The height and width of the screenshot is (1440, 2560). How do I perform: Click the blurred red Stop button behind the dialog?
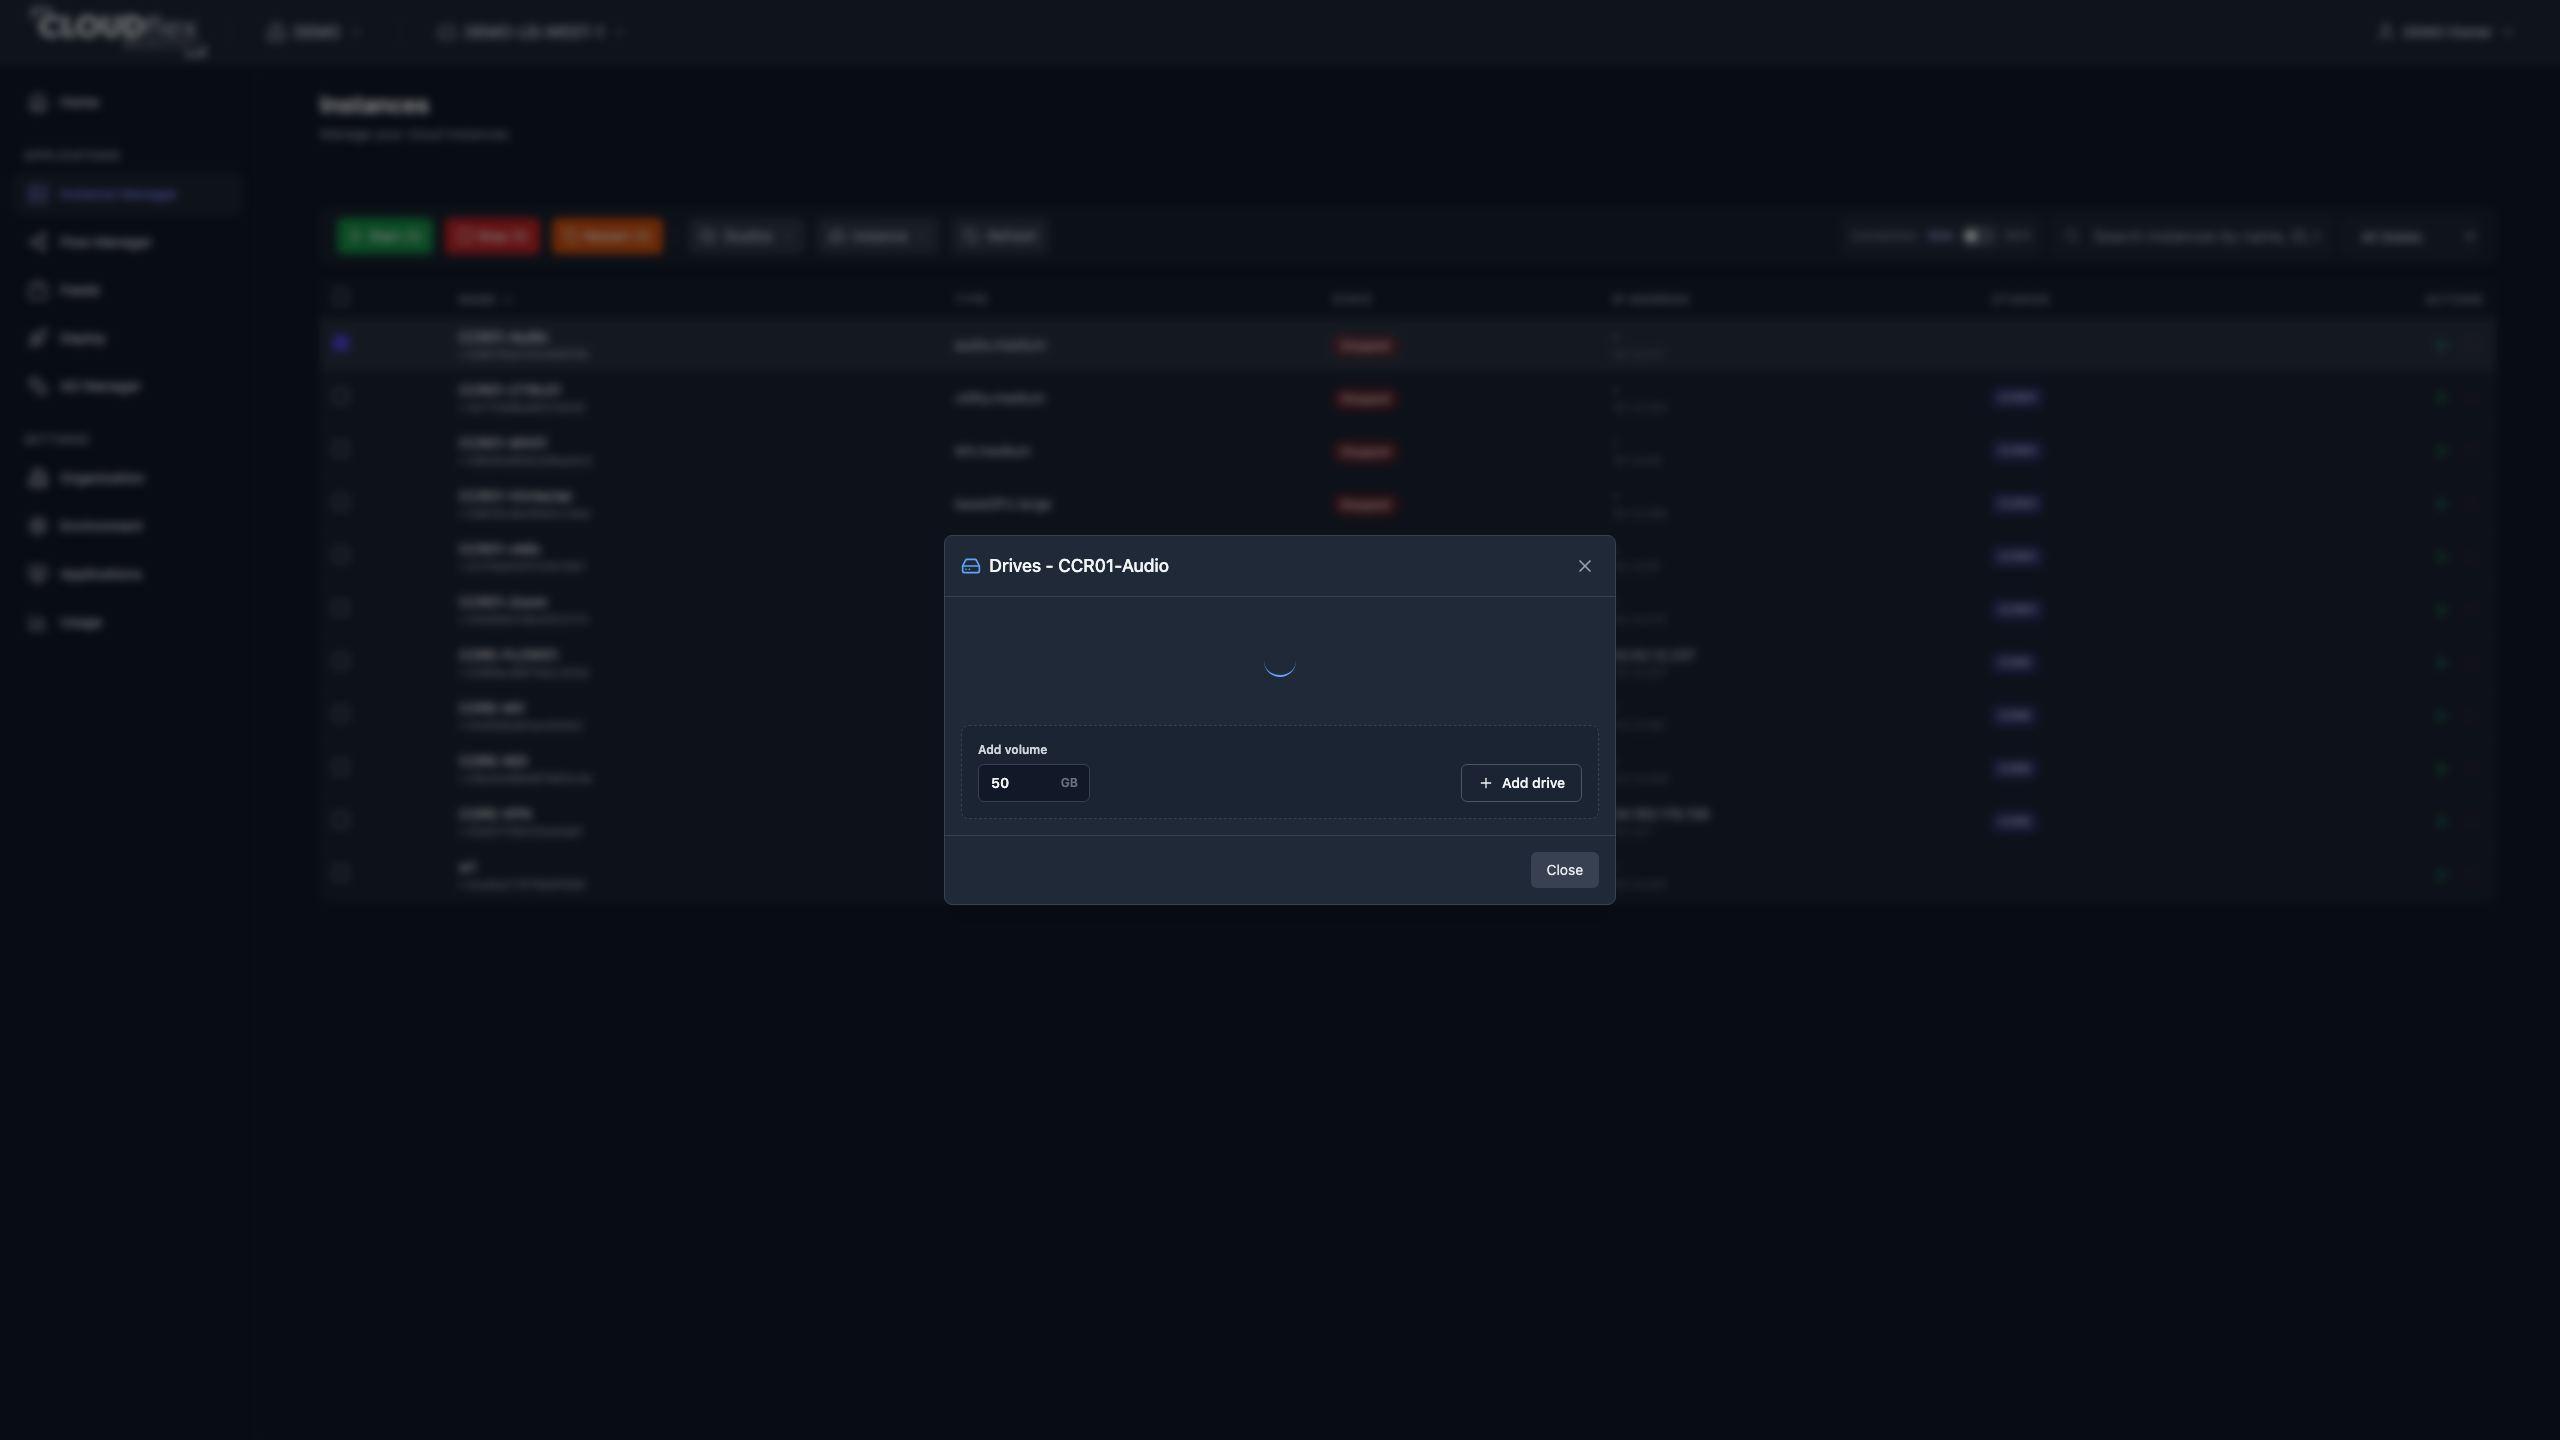(492, 236)
